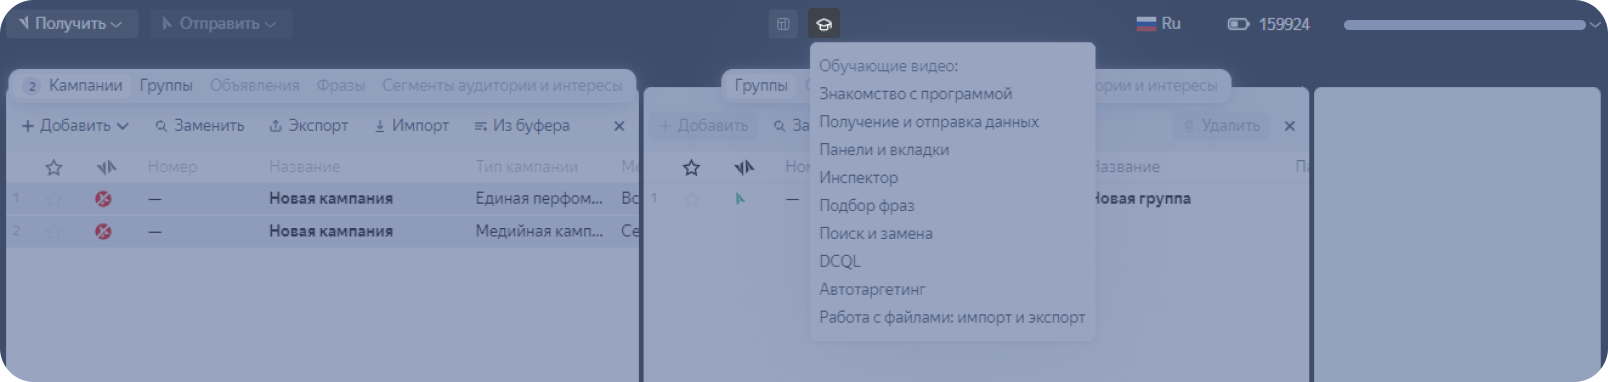Click sync status column header in campaigns table

click(x=106, y=167)
